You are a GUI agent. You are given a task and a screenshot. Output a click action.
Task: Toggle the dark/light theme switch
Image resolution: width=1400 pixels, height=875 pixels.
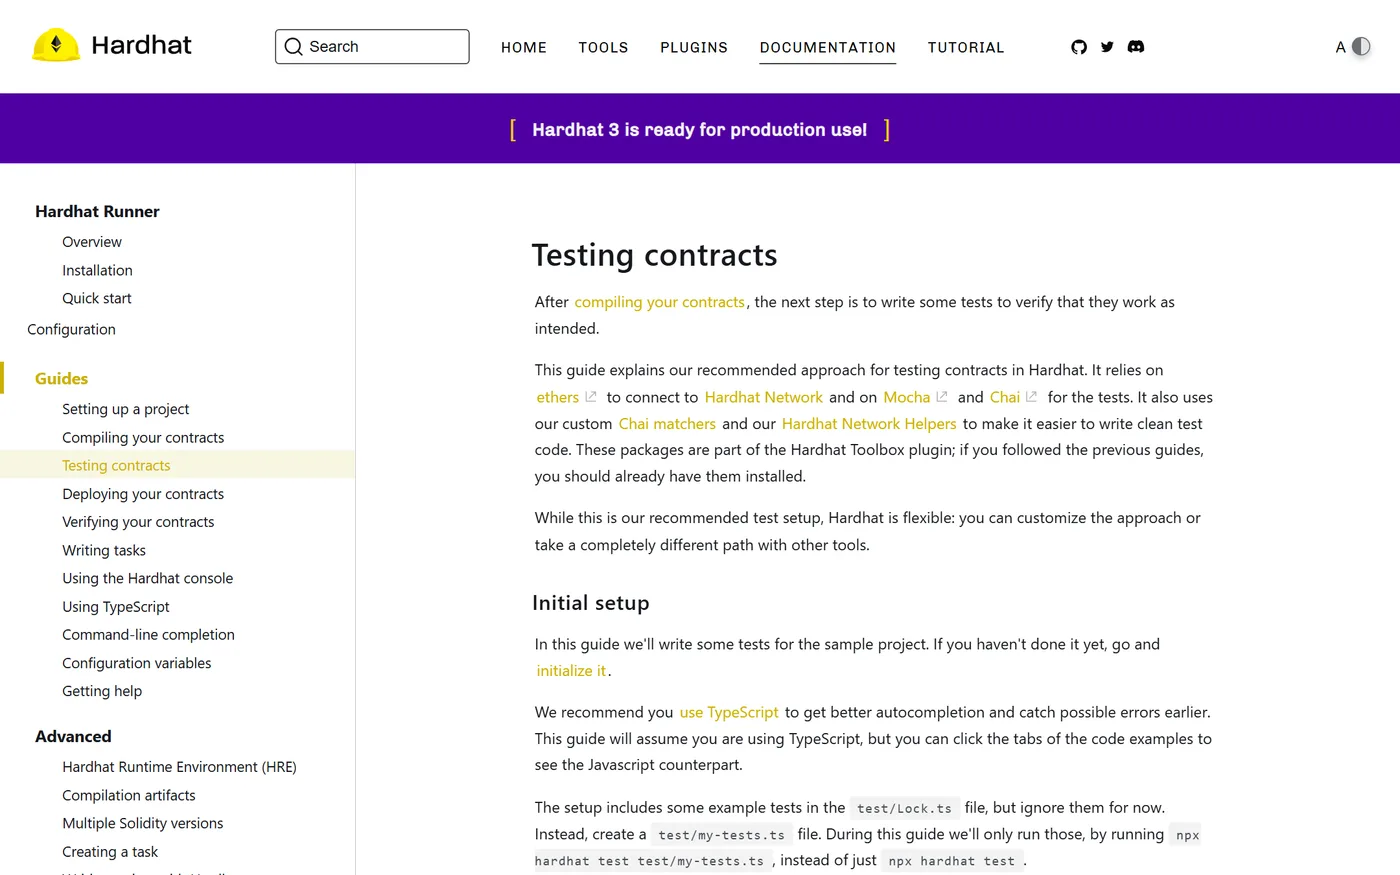coord(1361,47)
